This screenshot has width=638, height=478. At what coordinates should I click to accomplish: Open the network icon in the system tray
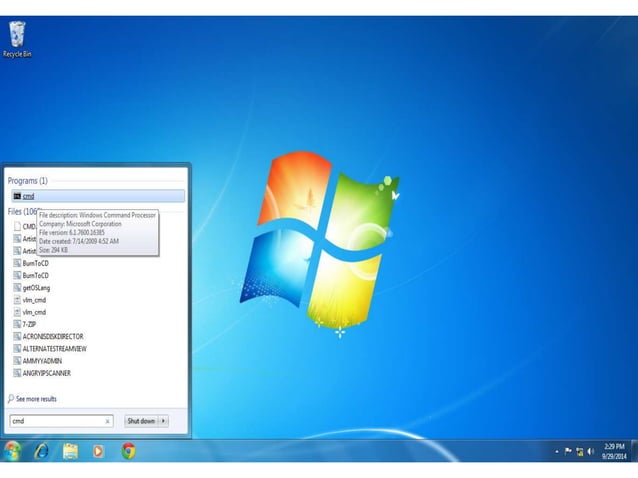[580, 452]
